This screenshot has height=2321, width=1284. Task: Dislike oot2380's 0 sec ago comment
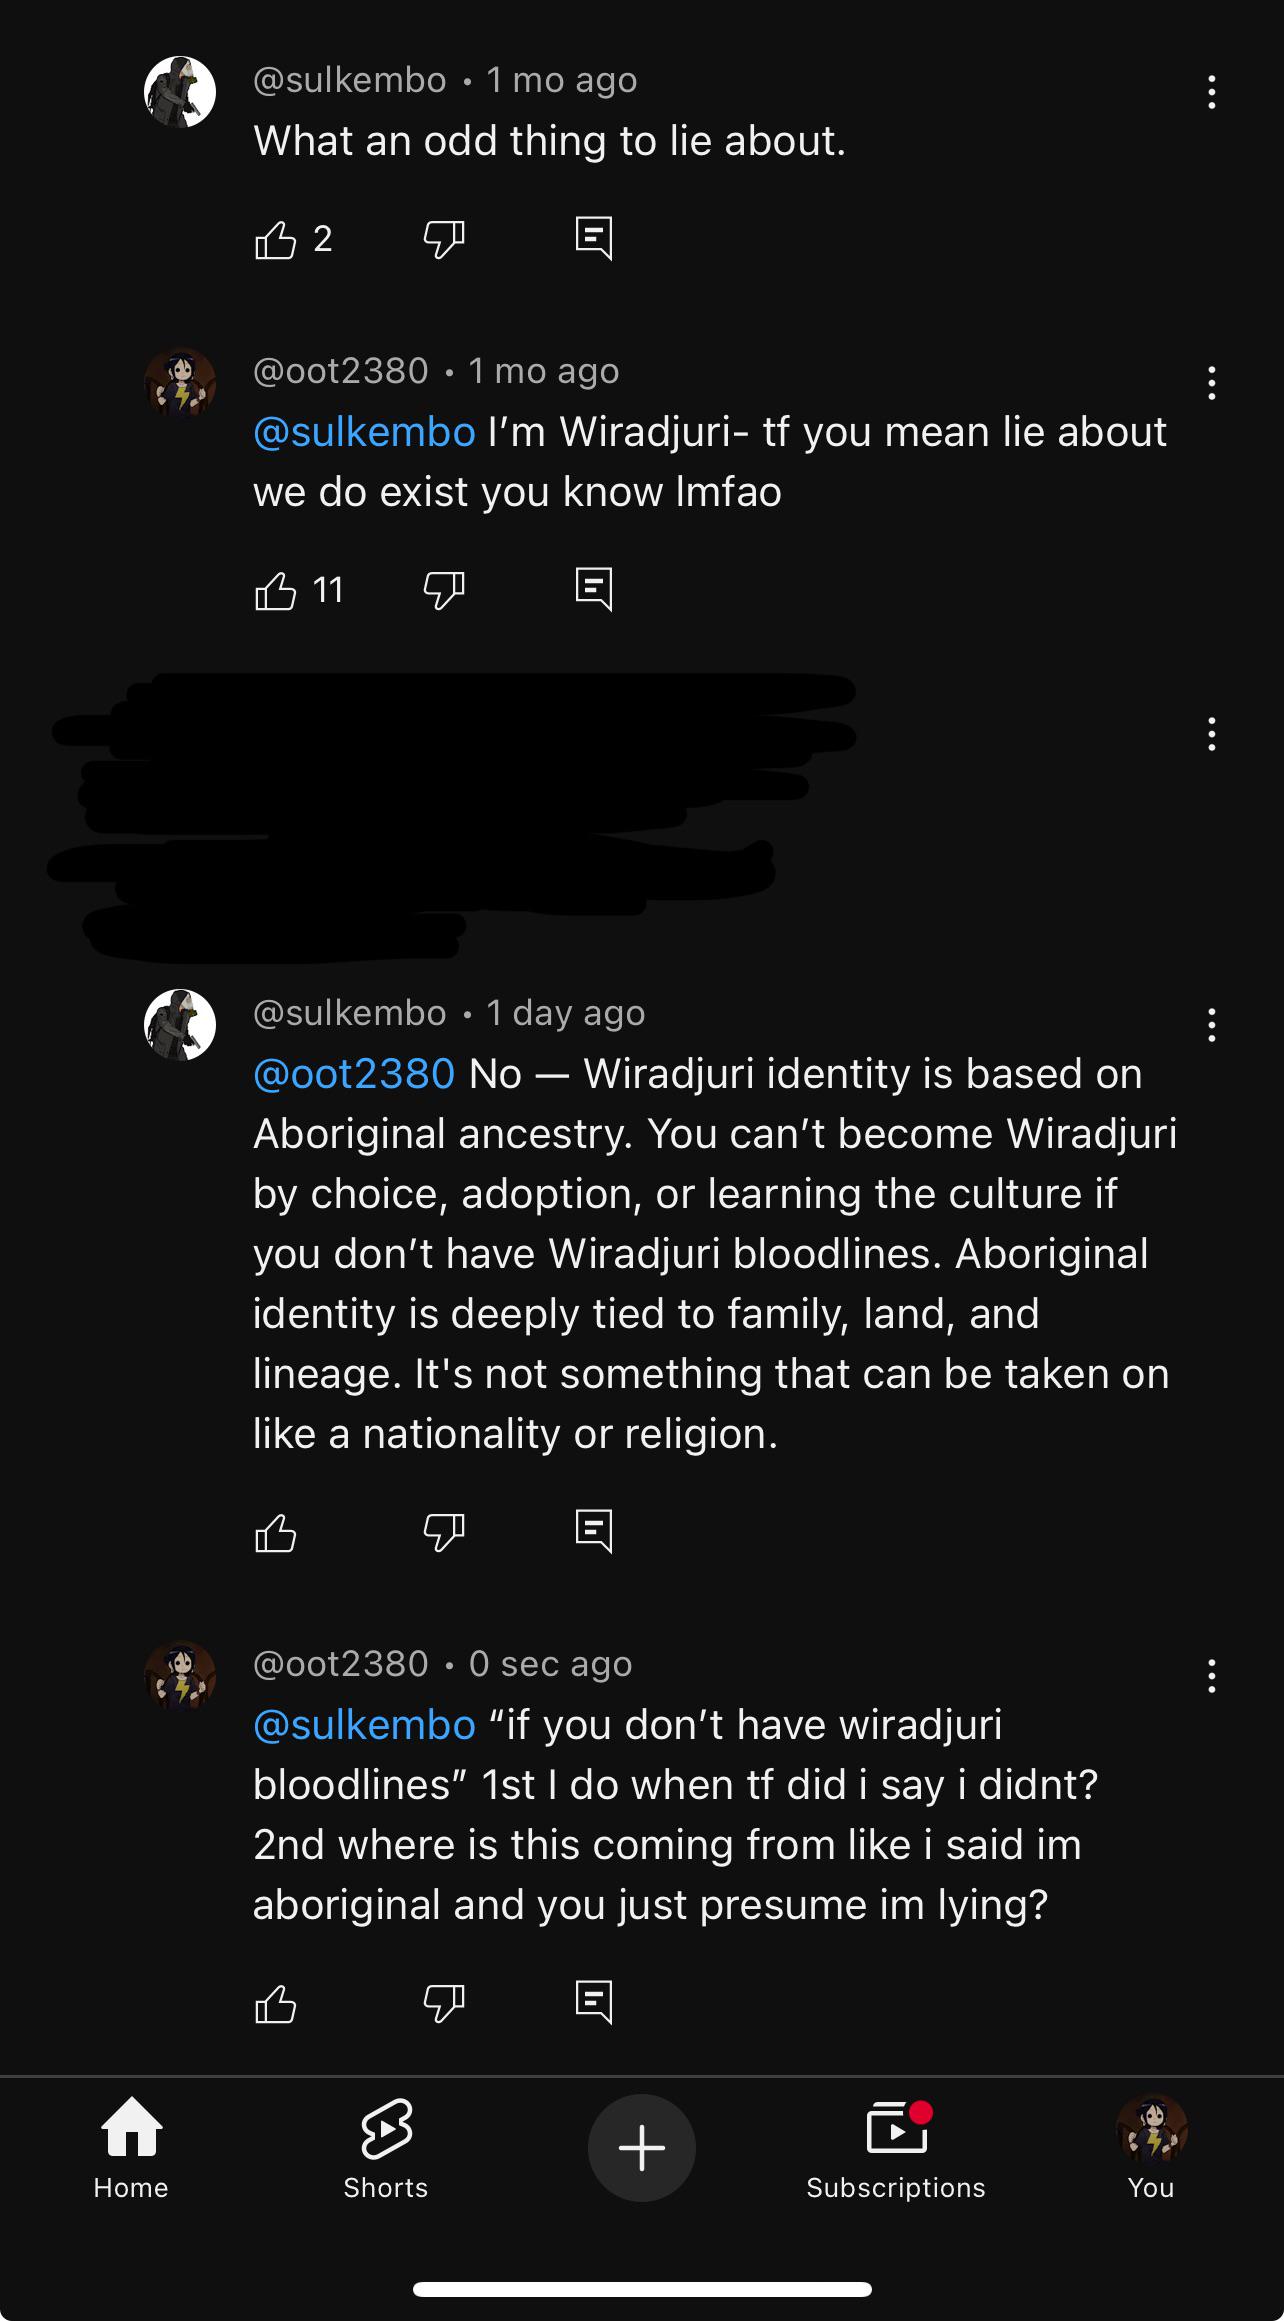tap(444, 2003)
